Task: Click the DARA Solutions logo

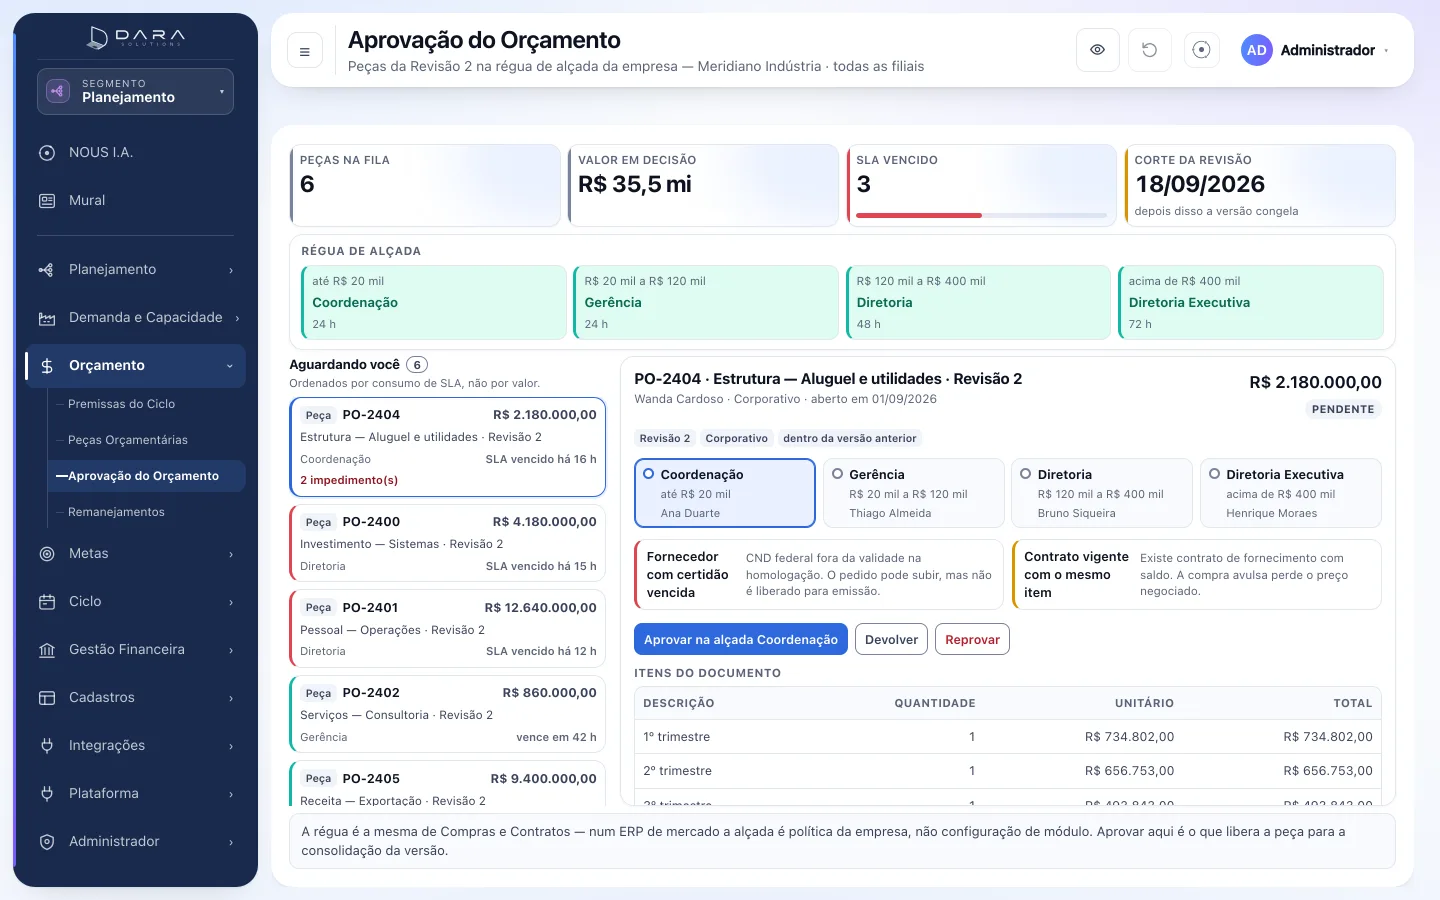Action: click(136, 38)
